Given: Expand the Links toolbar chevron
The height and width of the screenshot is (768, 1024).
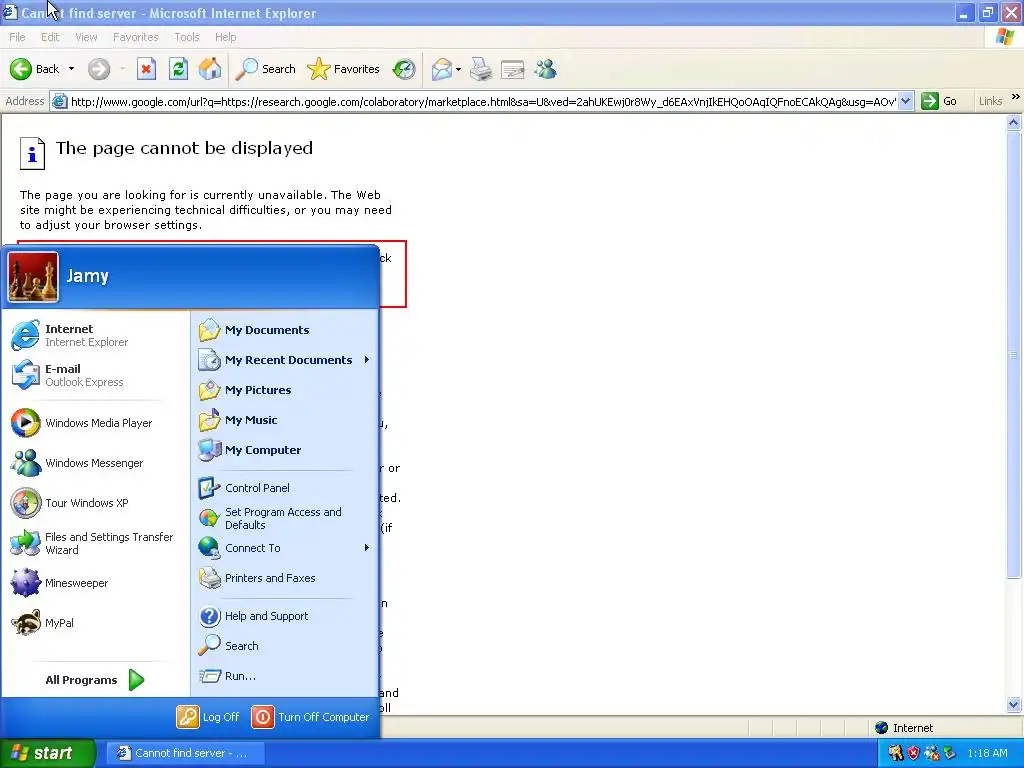Looking at the screenshot, I should (1015, 97).
